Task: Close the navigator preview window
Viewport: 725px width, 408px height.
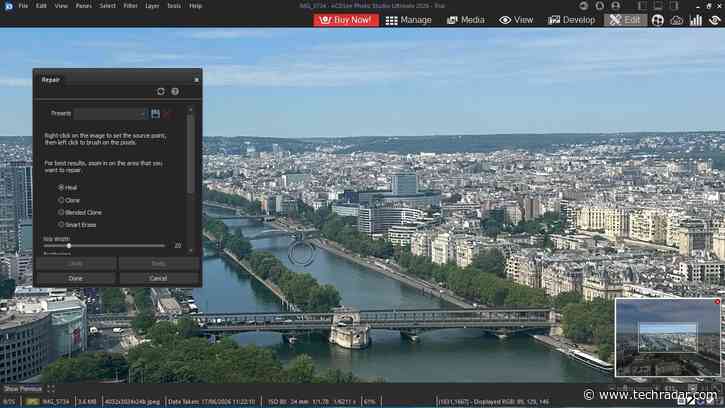Action: pyautogui.click(x=717, y=302)
